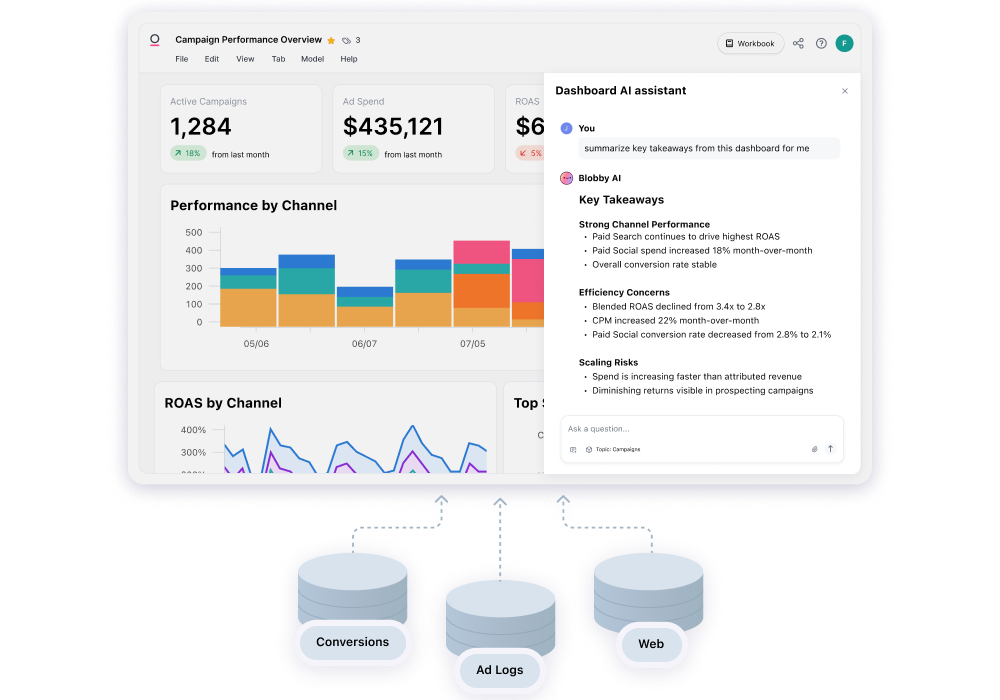Click the Web database cylinder icon
Viewport: 1000px width, 700px height.
click(649, 590)
